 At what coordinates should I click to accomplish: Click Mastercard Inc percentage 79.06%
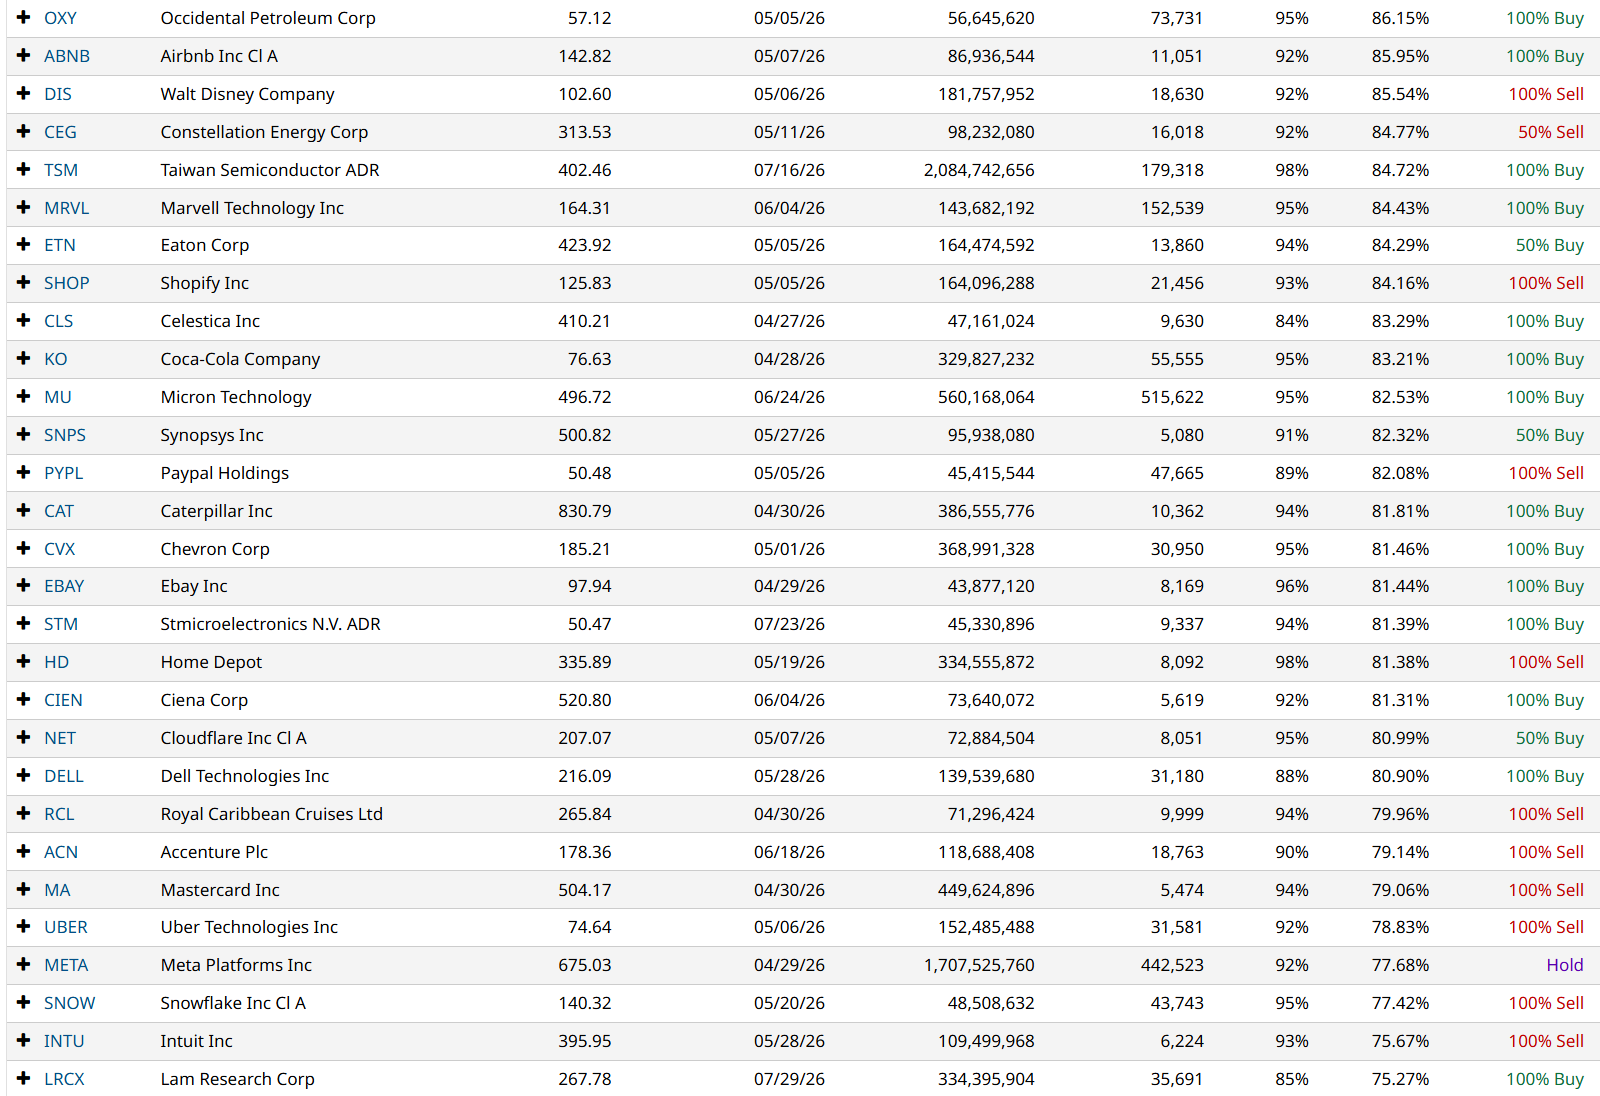[x=1400, y=890]
